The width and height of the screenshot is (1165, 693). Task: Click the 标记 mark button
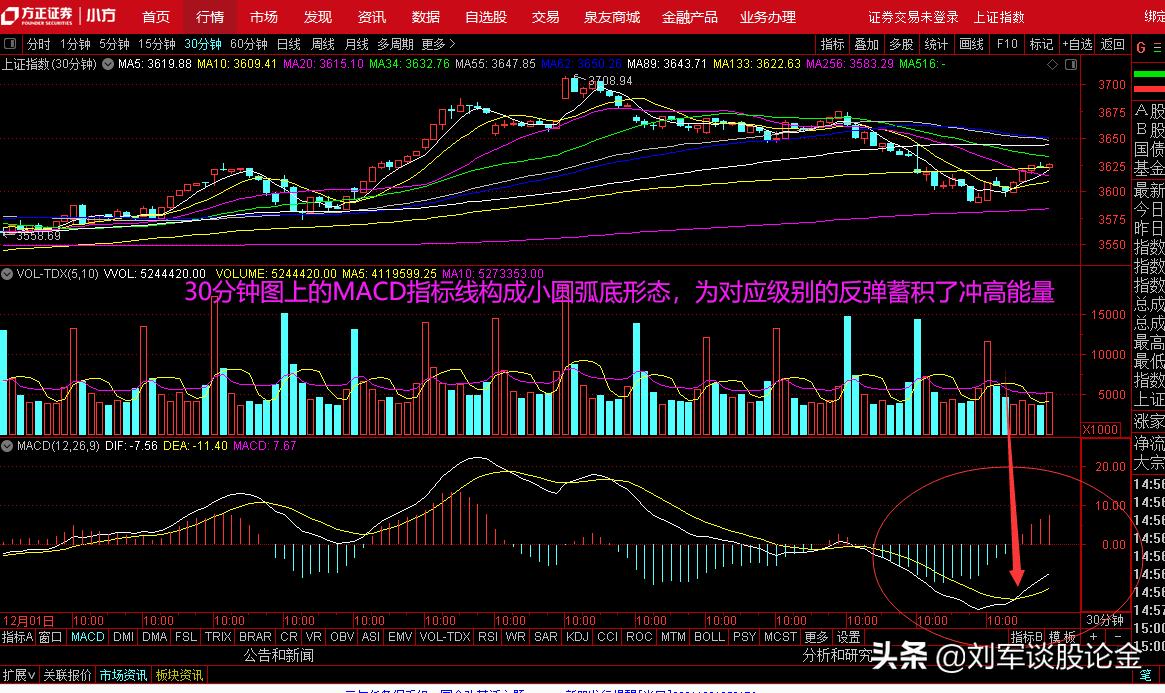point(1041,44)
